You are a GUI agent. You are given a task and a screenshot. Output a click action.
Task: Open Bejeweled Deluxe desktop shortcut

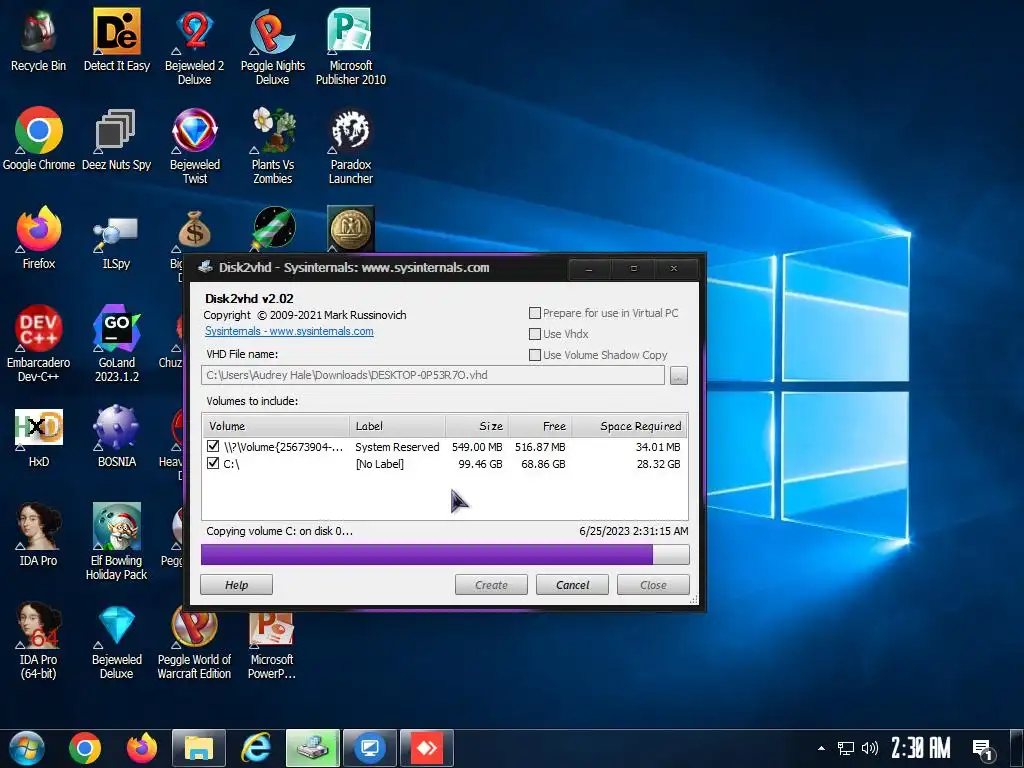pos(116,641)
